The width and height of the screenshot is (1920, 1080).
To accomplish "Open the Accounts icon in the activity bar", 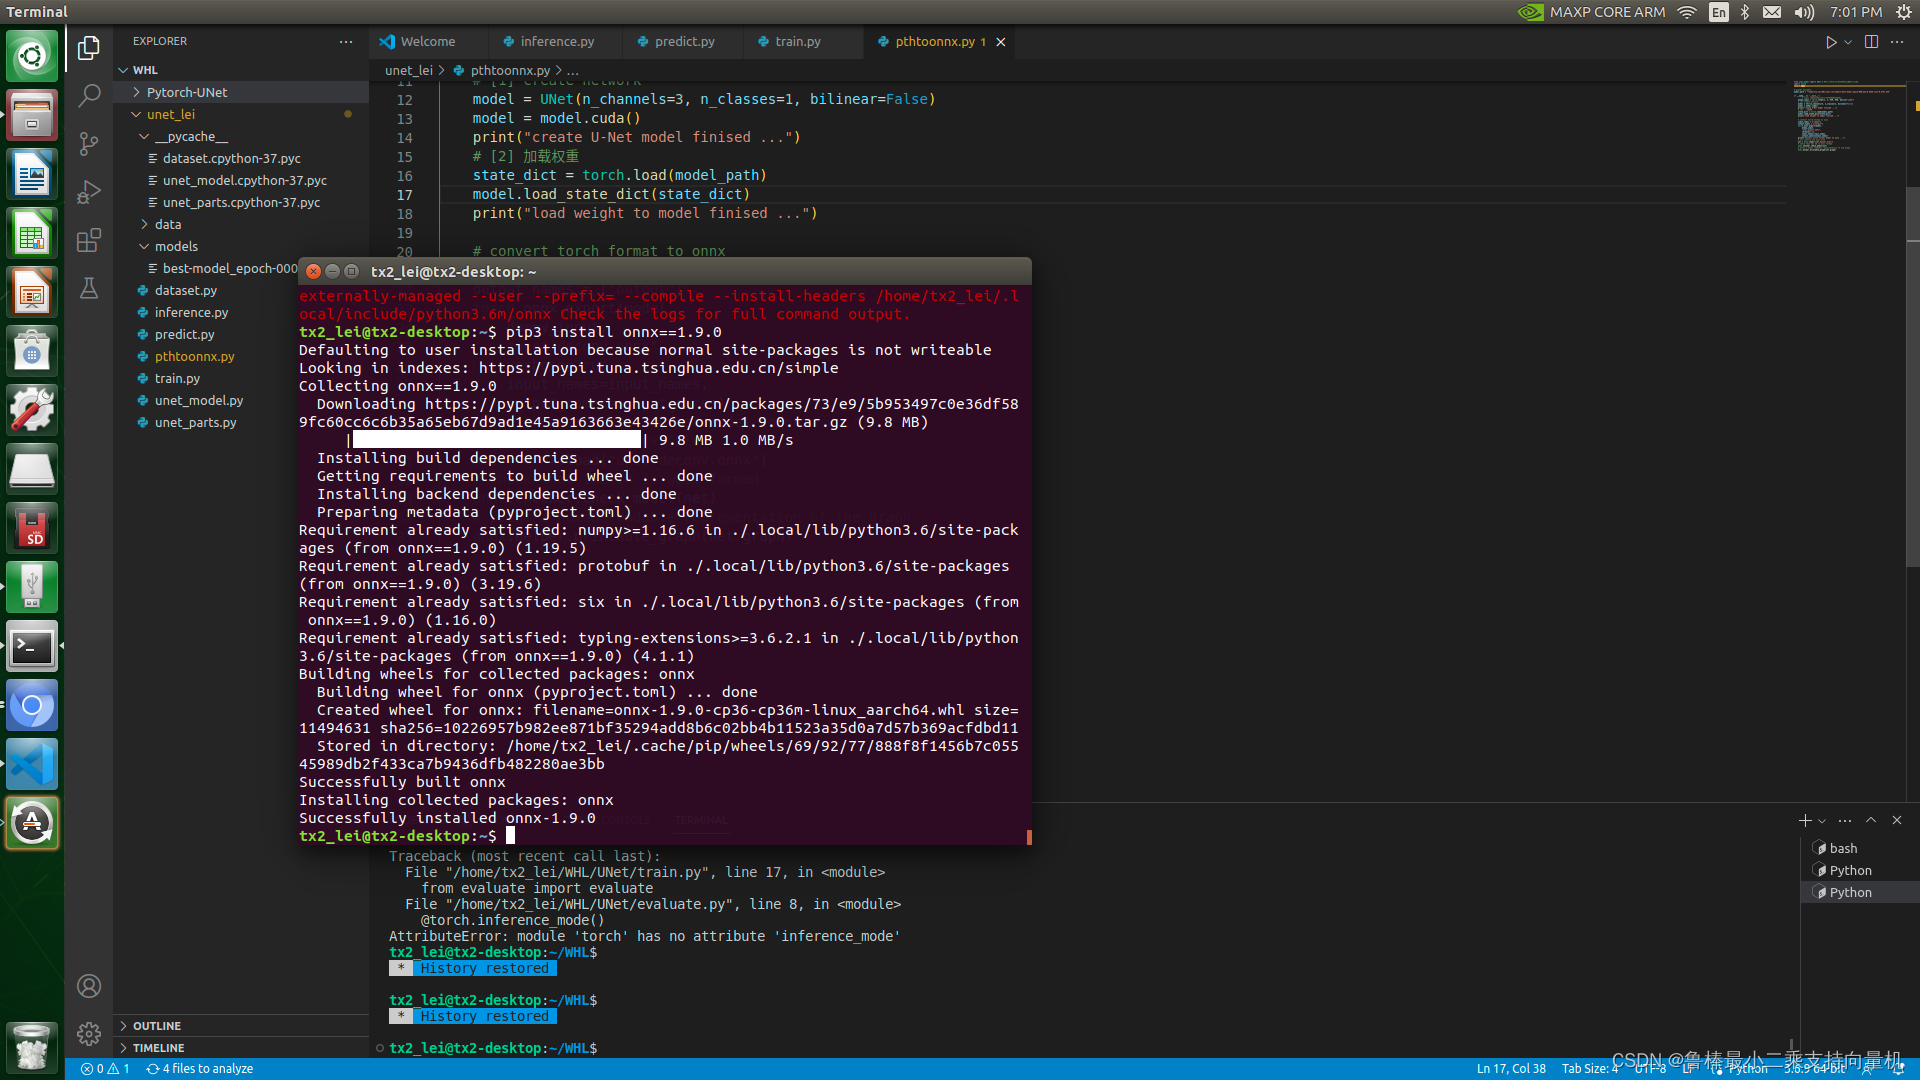I will (x=89, y=986).
